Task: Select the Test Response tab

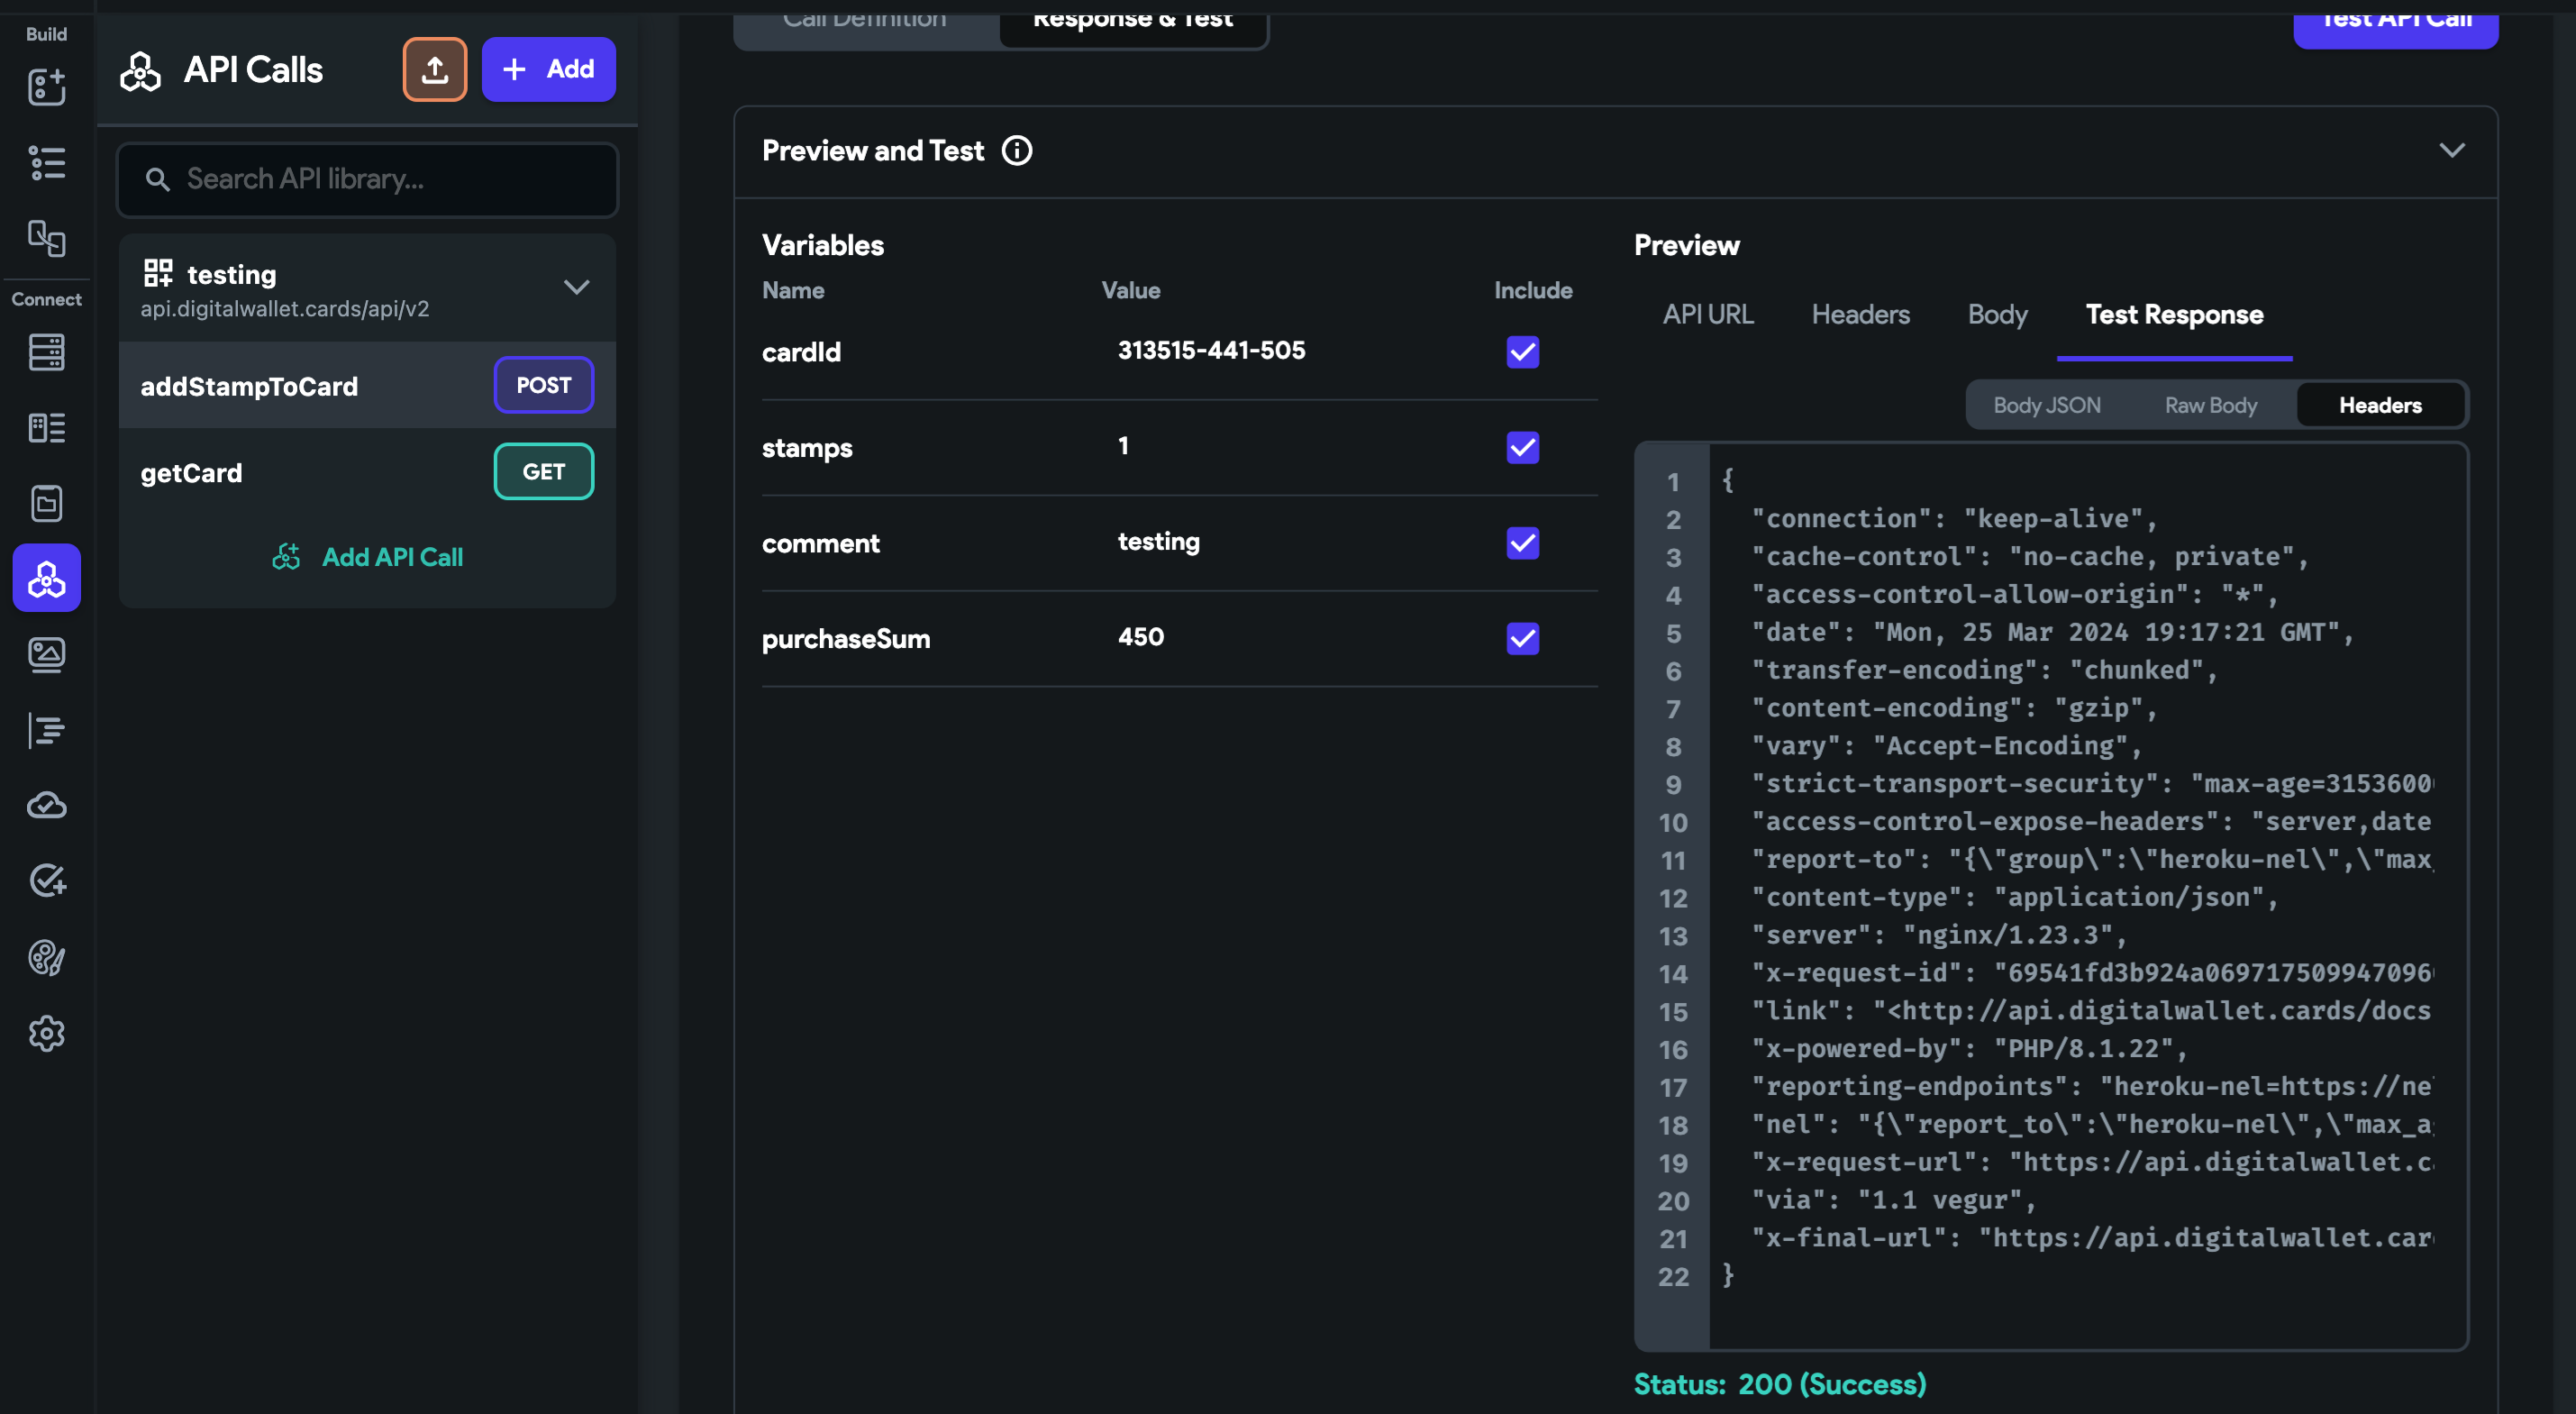Action: click(x=2174, y=314)
